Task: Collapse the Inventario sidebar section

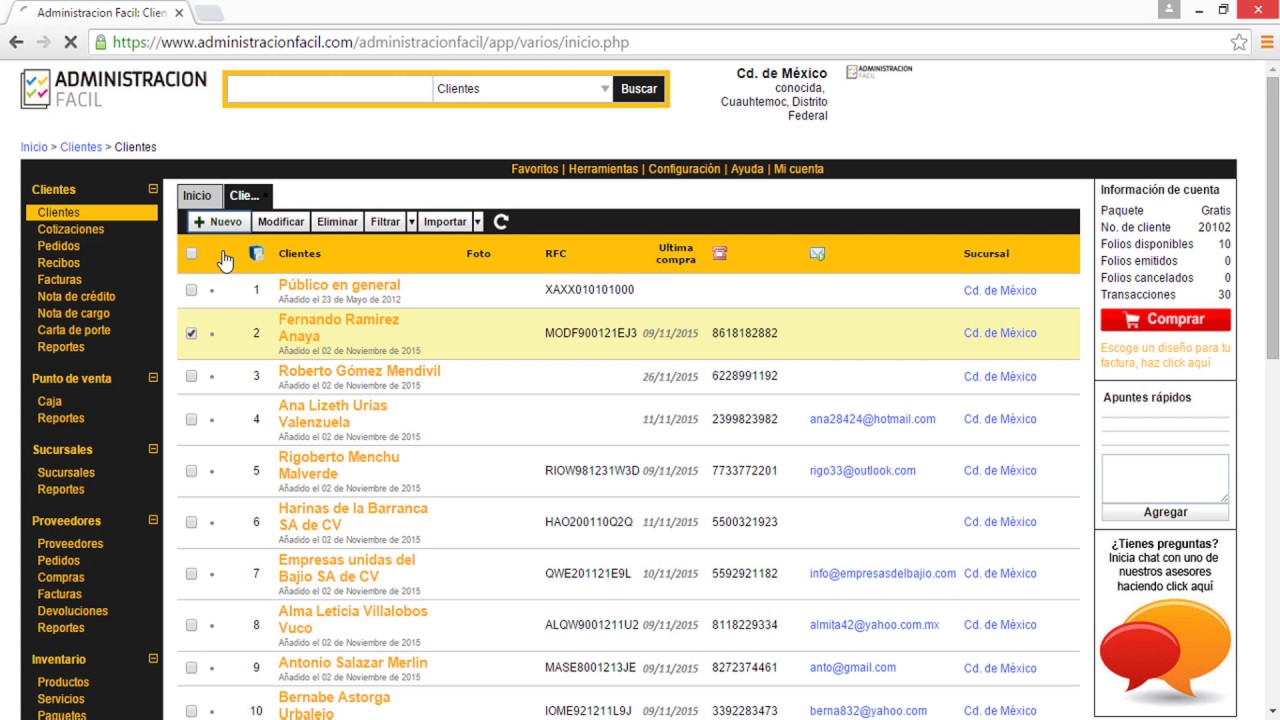Action: click(x=153, y=659)
